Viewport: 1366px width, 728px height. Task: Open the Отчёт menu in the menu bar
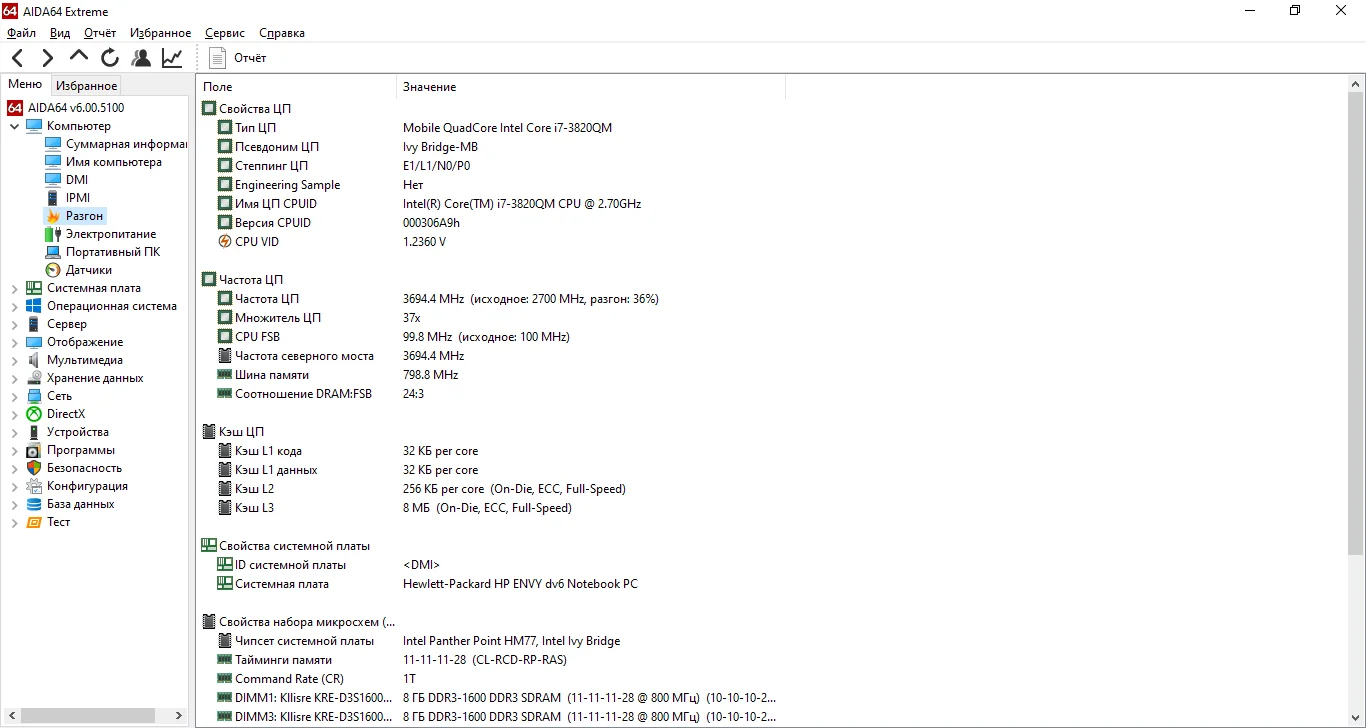(x=100, y=33)
